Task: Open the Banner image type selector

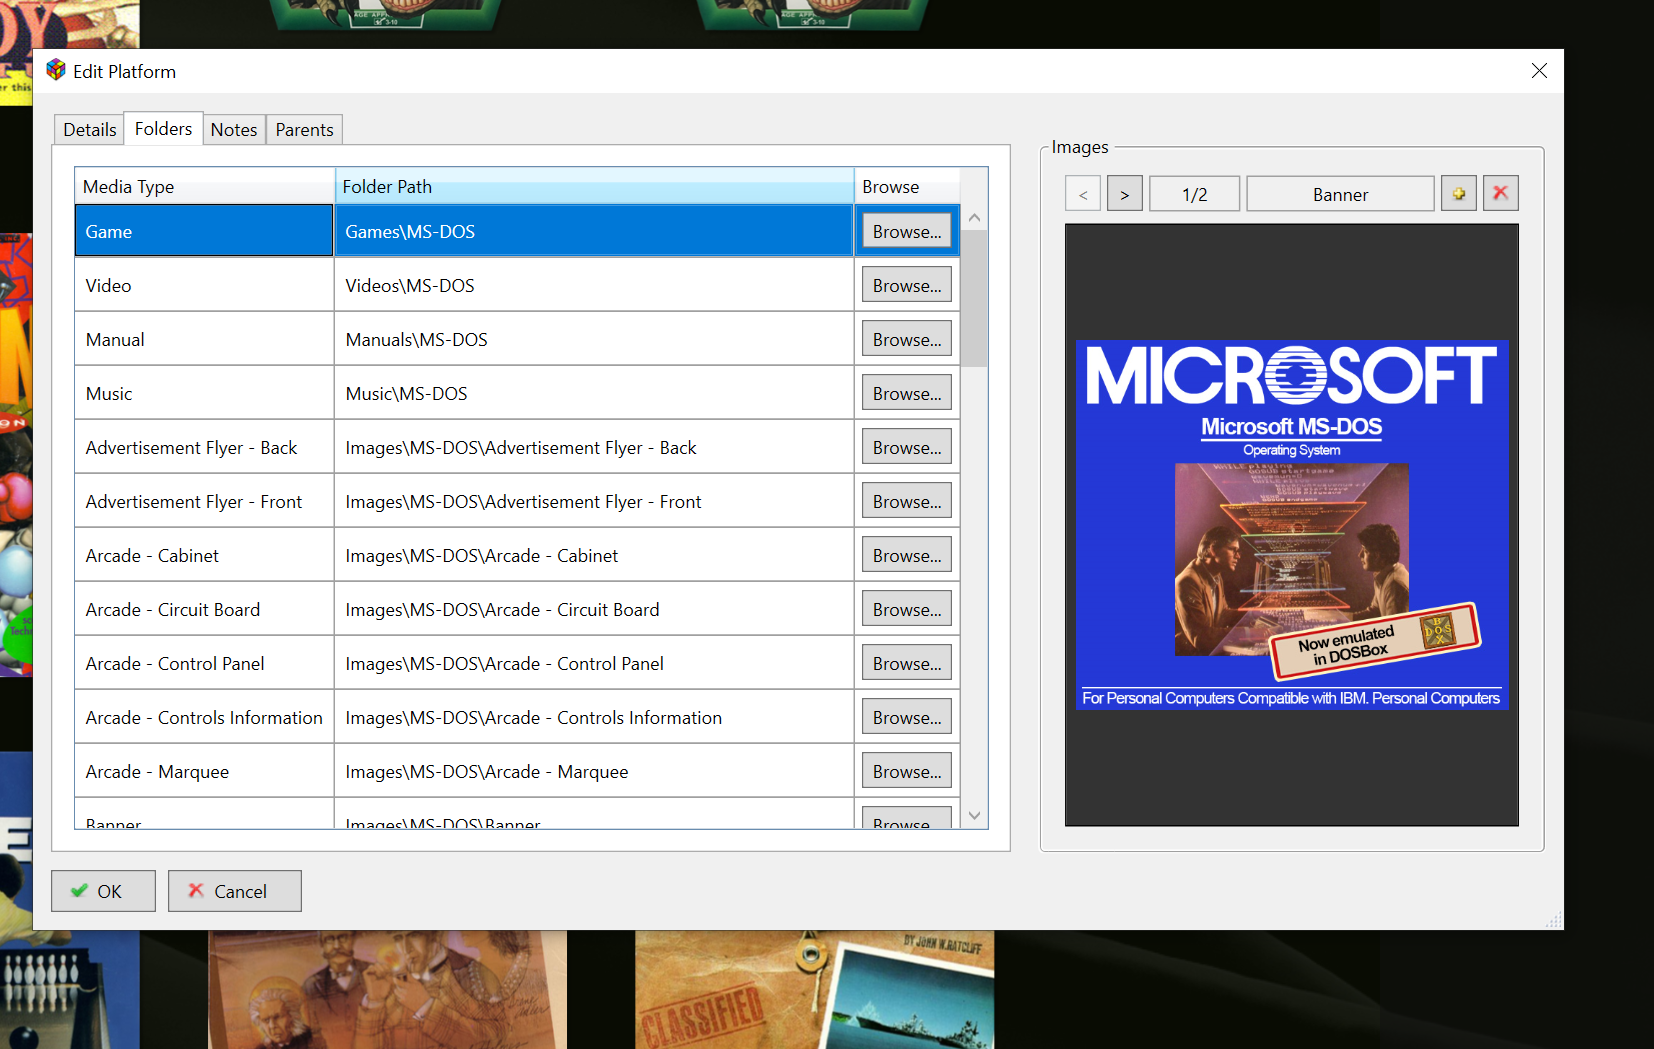Action: pyautogui.click(x=1340, y=194)
